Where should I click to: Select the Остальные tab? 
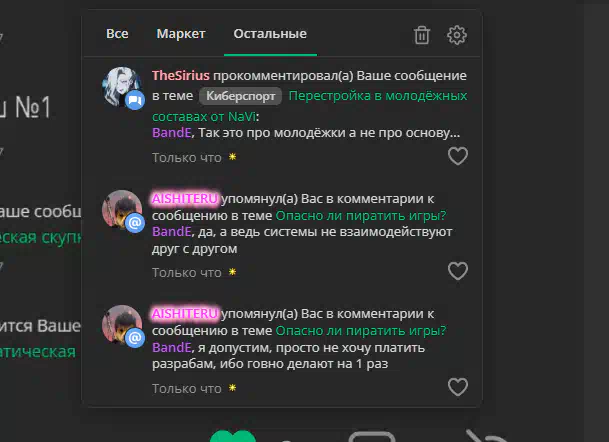pyautogui.click(x=270, y=34)
